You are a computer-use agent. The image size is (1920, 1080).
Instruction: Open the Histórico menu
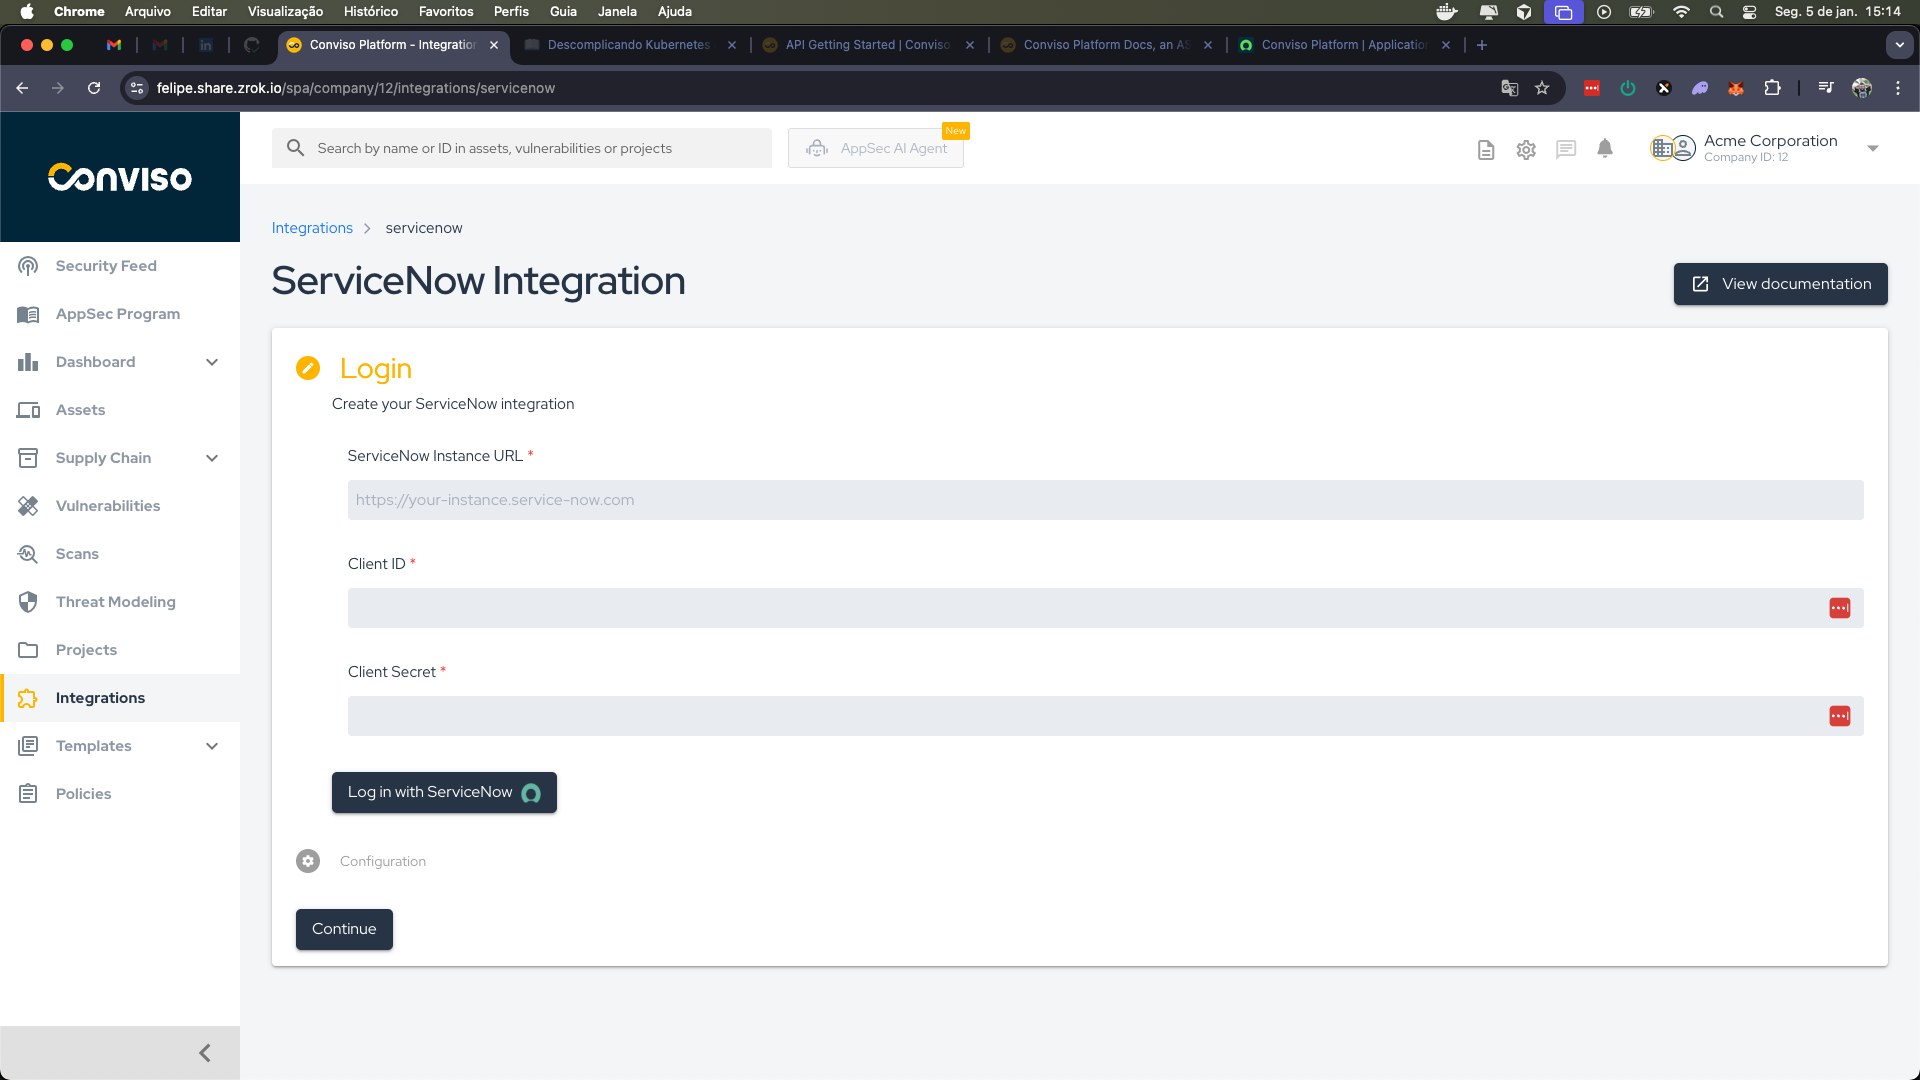point(369,11)
